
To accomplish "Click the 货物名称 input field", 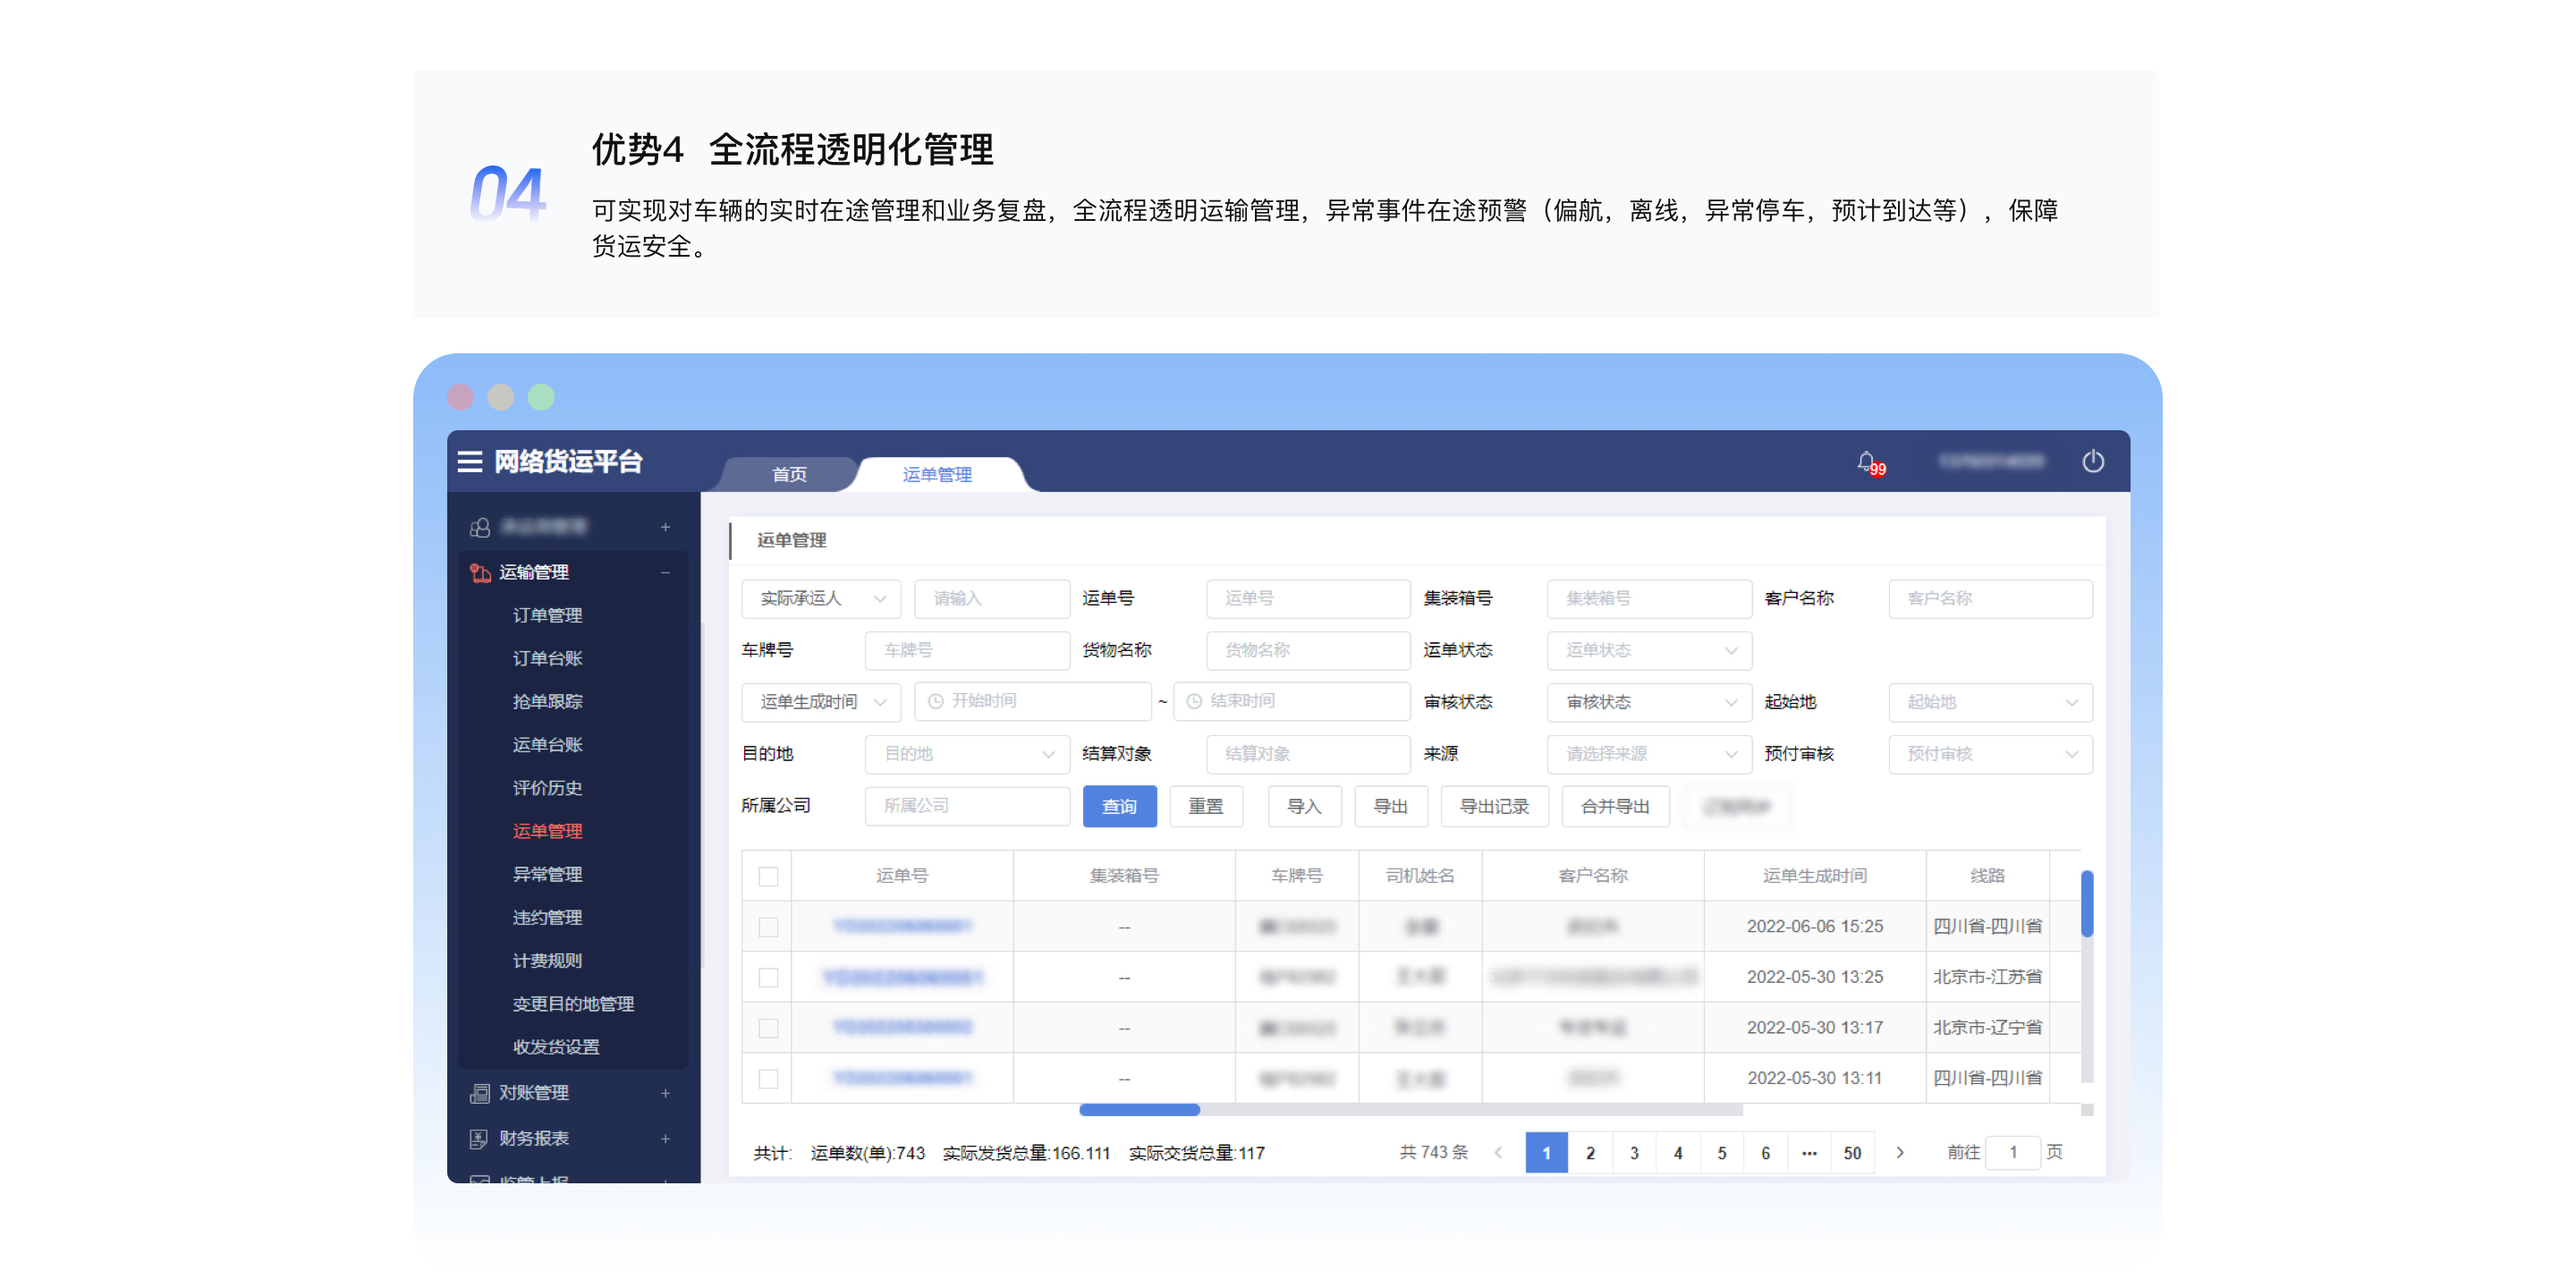I will (x=1308, y=650).
